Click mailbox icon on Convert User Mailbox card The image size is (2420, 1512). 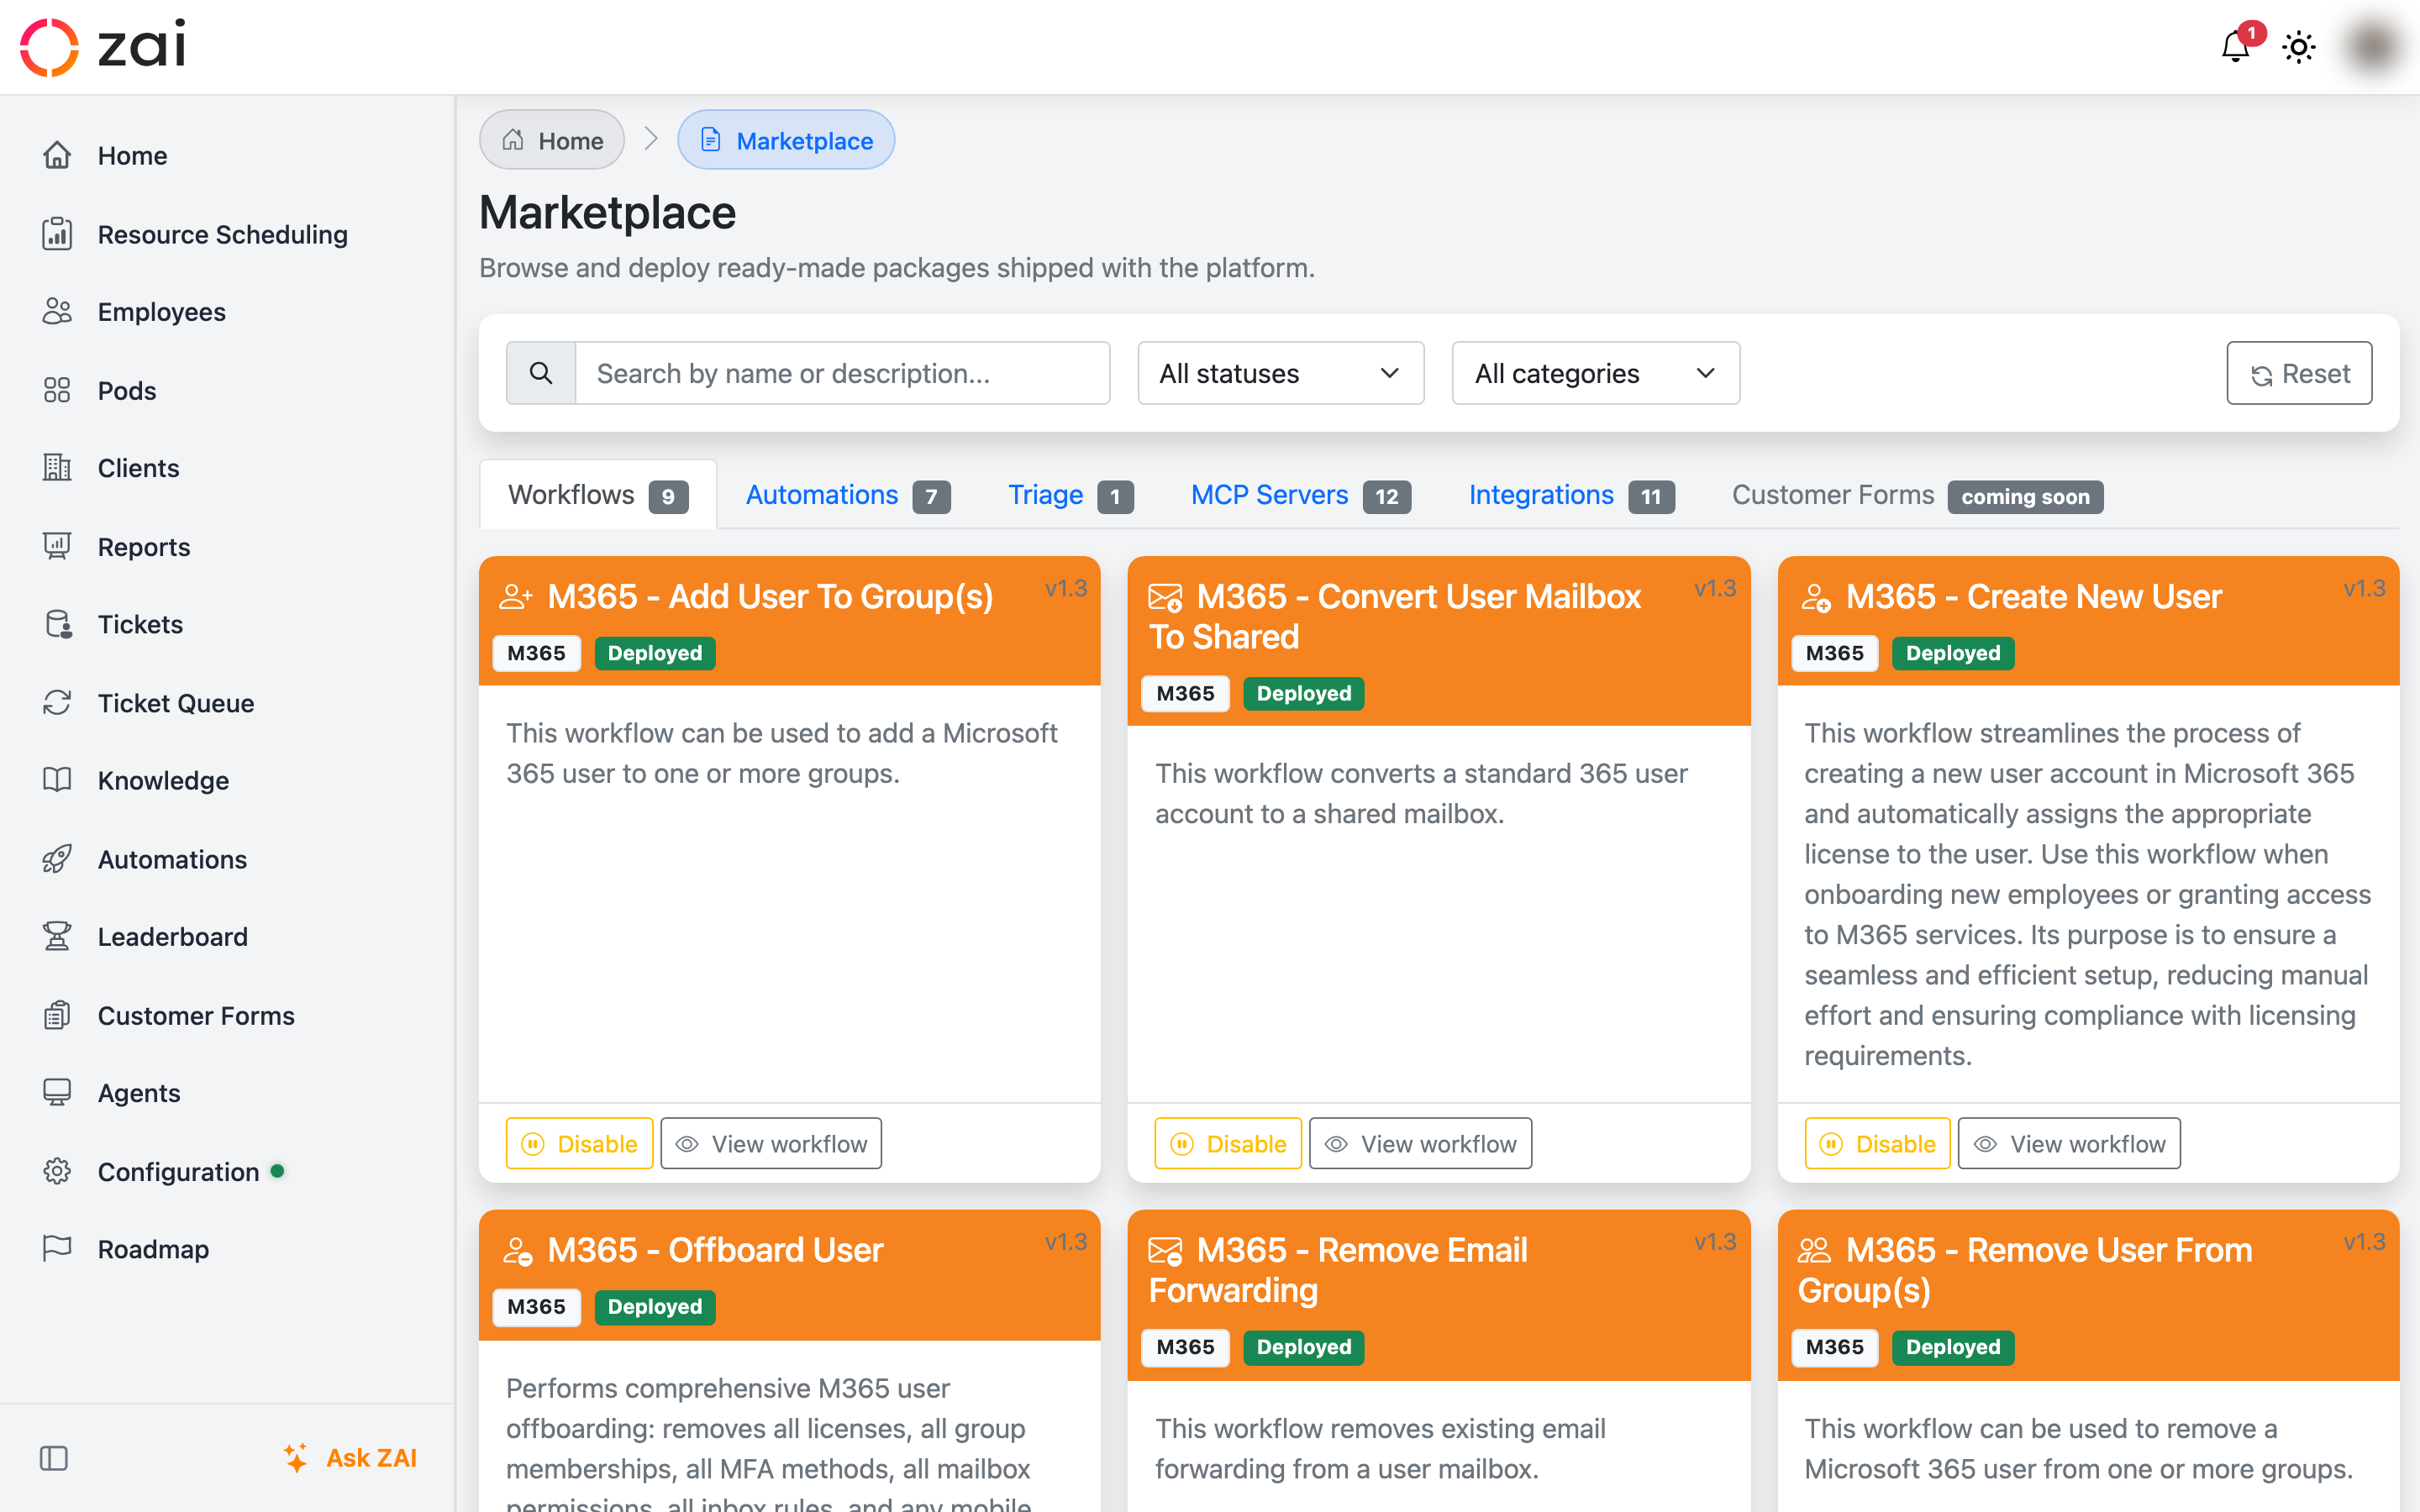point(1165,597)
